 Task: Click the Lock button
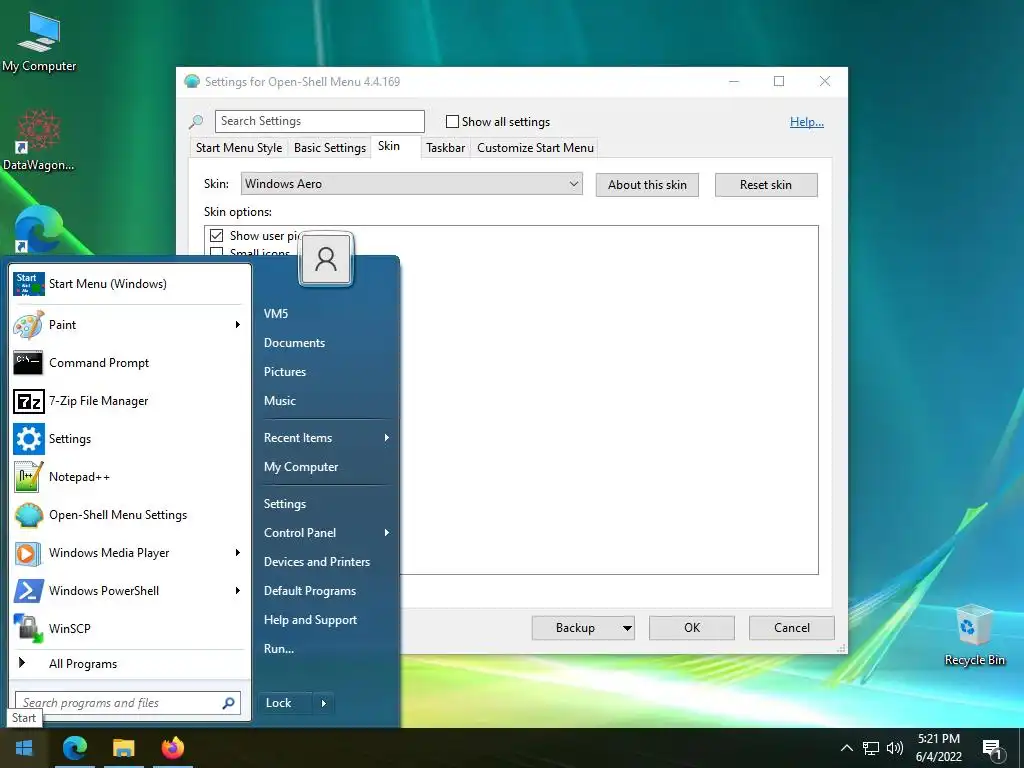coord(285,703)
